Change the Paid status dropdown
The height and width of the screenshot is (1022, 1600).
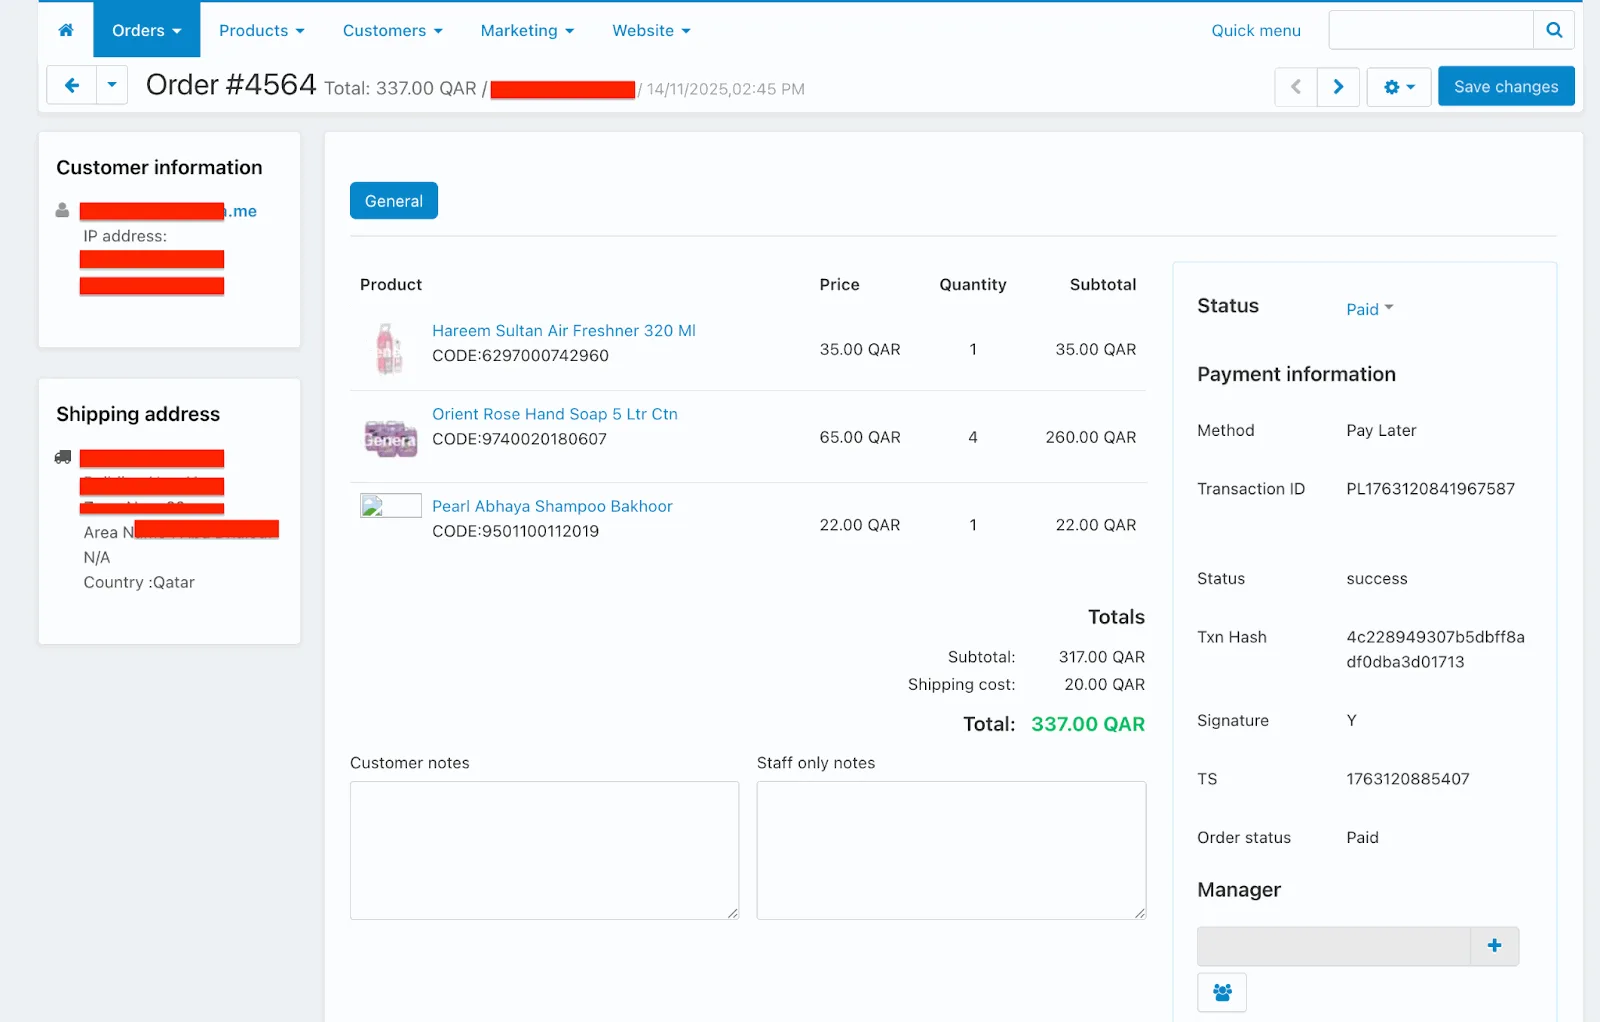[1370, 309]
